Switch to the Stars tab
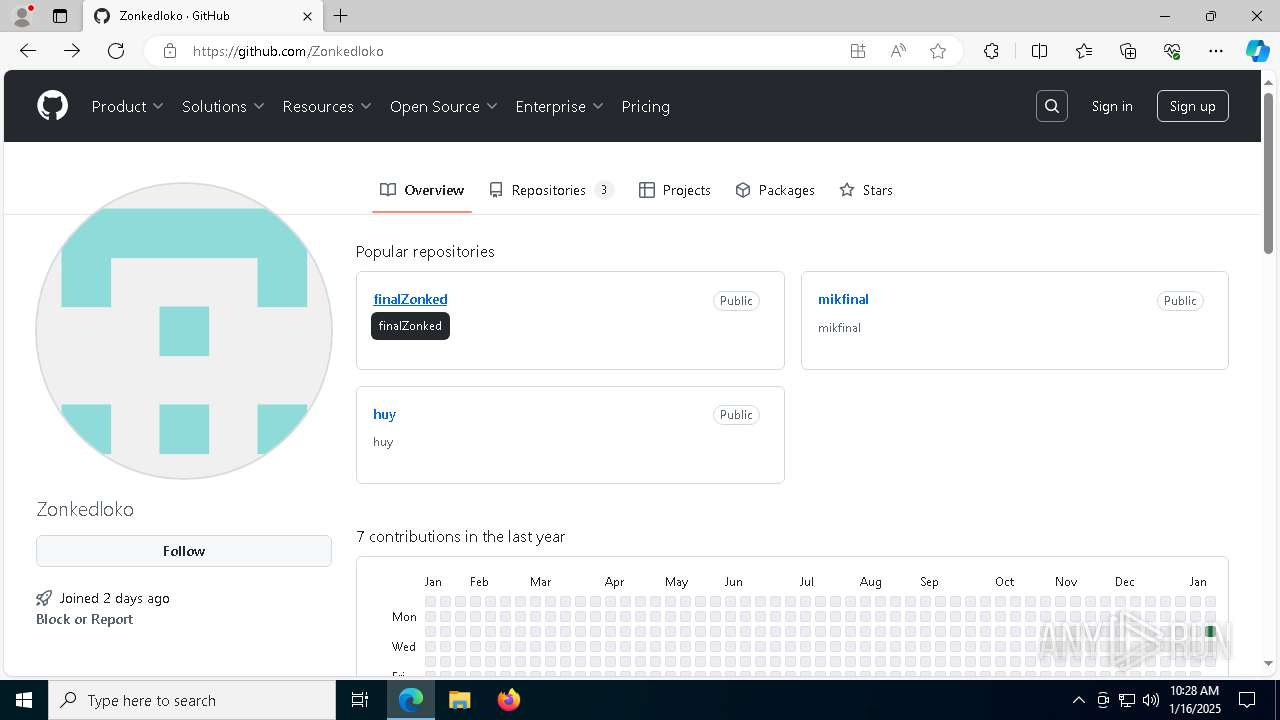 tap(866, 190)
